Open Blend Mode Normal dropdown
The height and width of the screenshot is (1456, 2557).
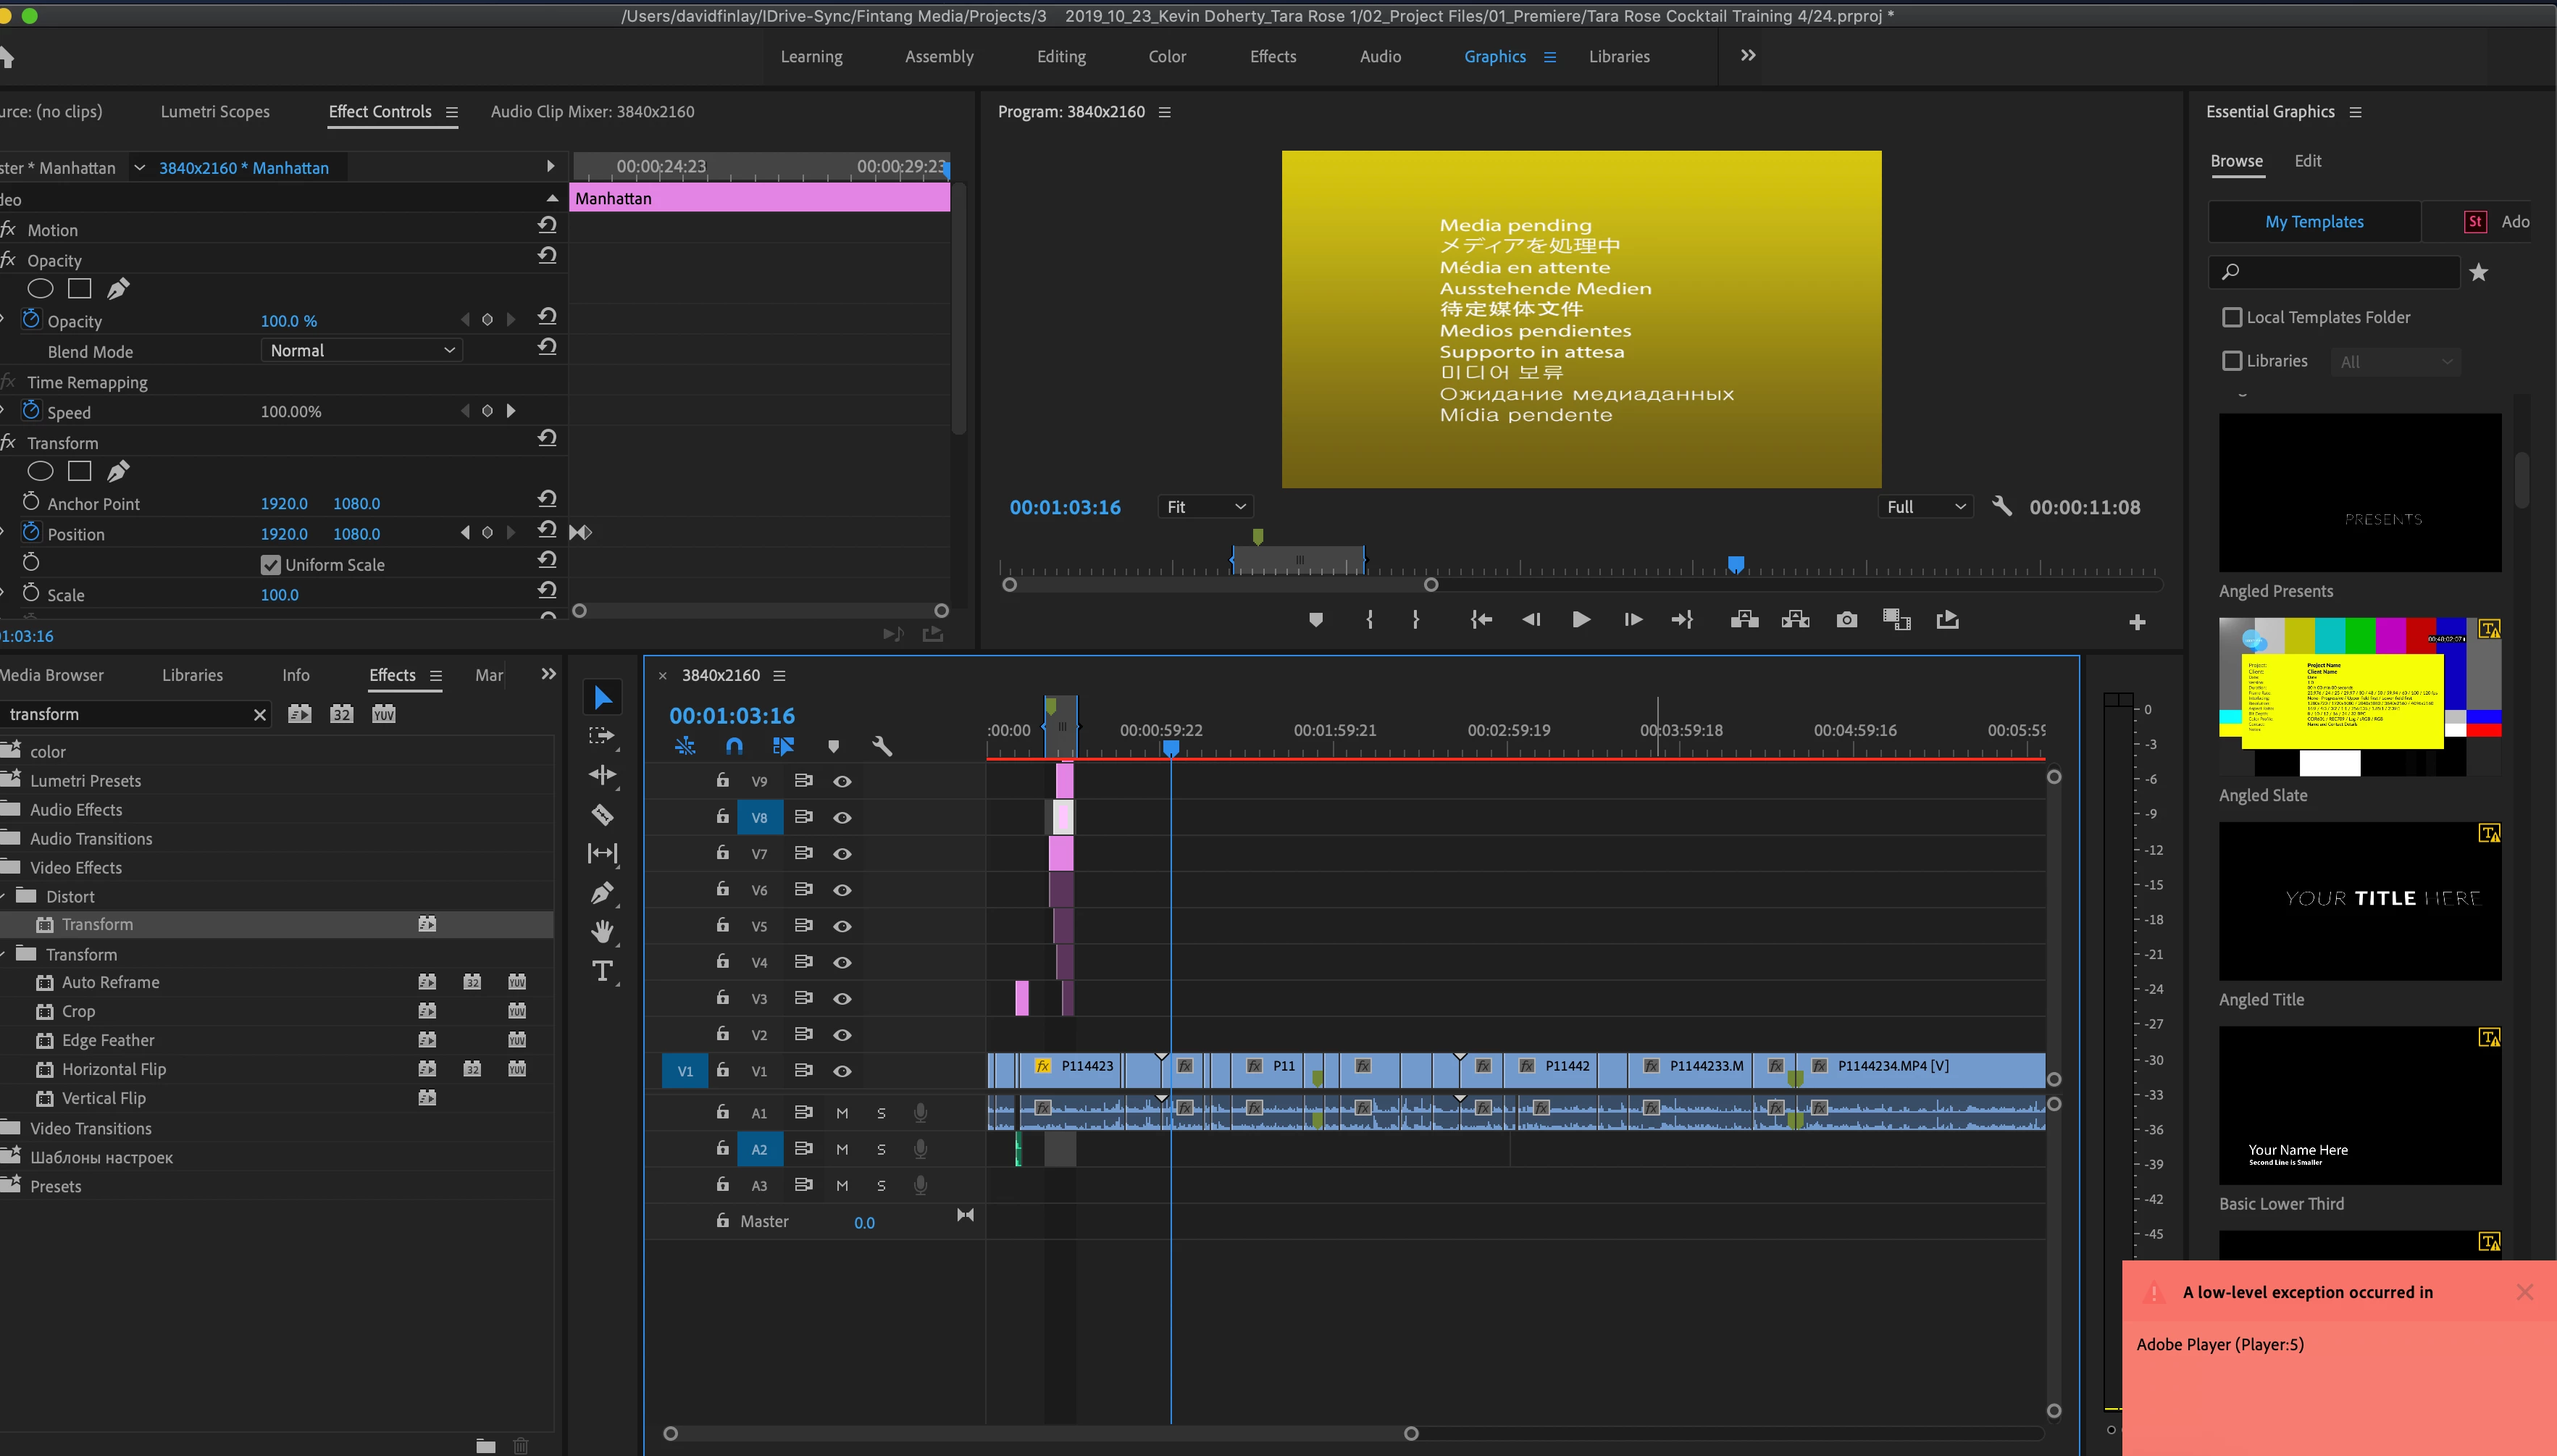(362, 350)
